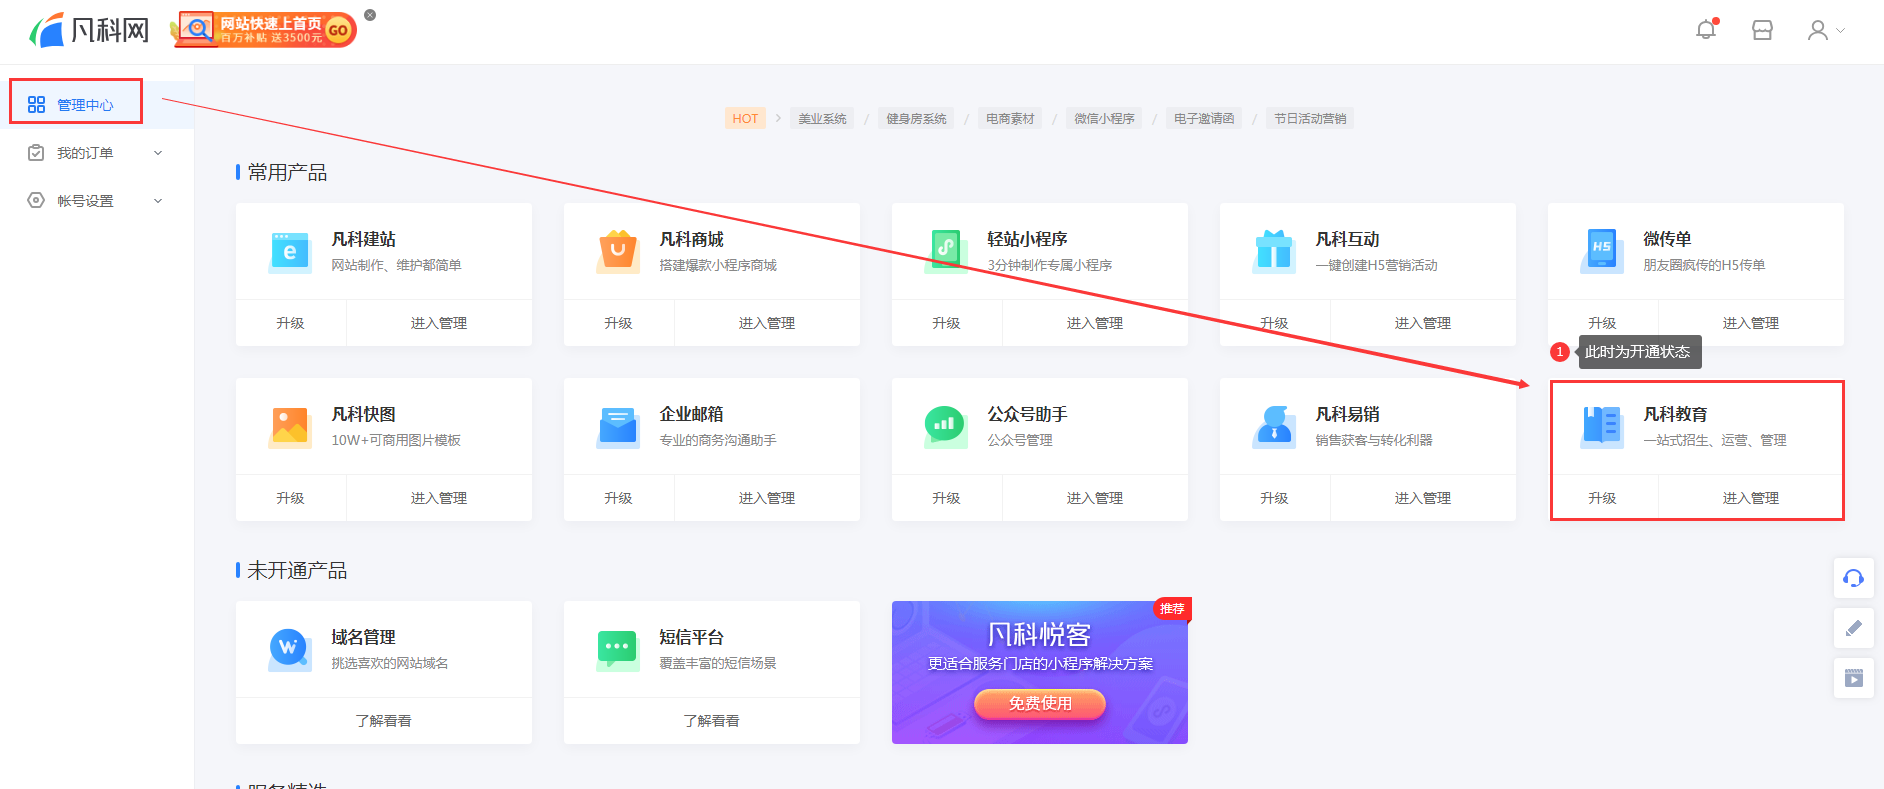Enter management for 凡科教育
The width and height of the screenshot is (1884, 789).
pos(1751,498)
